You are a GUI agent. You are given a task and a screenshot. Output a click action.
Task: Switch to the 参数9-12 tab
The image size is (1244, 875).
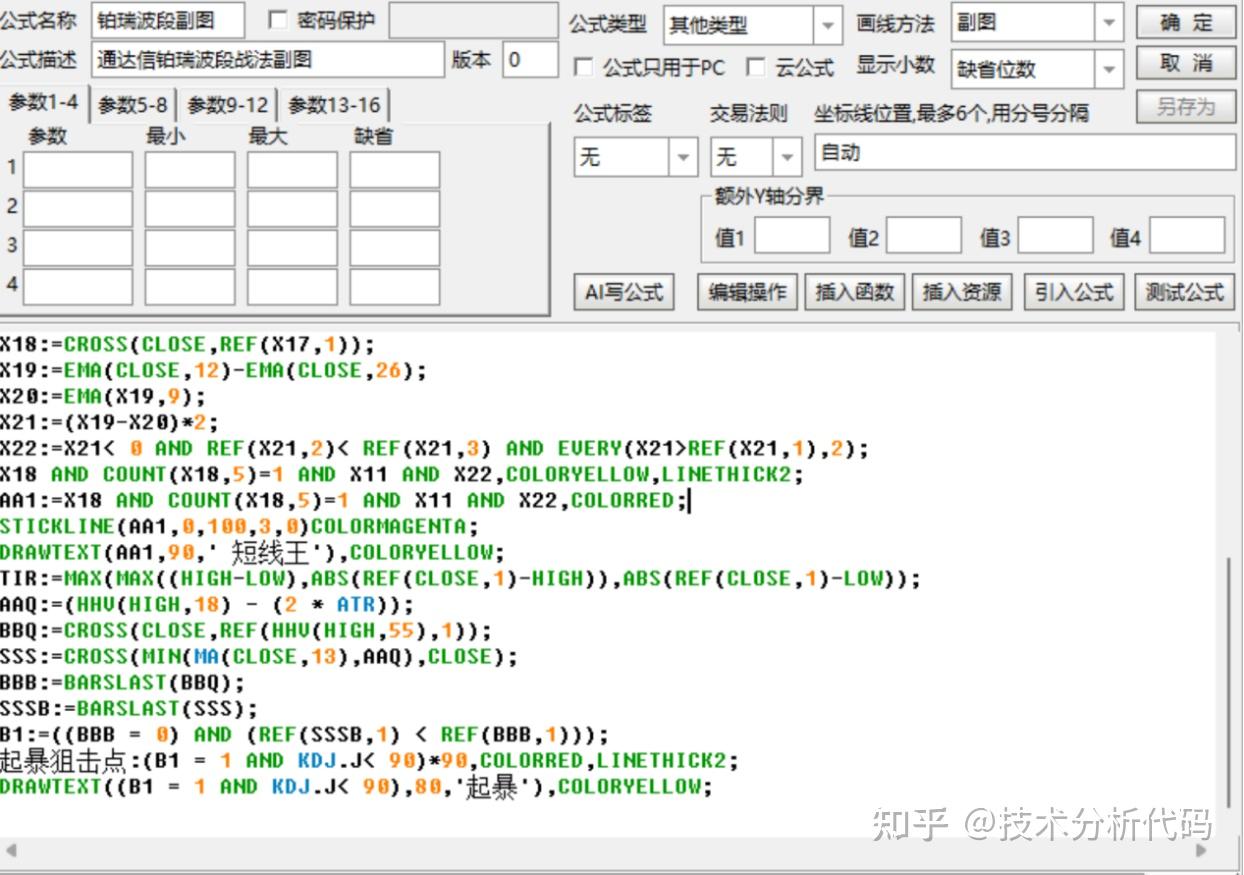228,105
